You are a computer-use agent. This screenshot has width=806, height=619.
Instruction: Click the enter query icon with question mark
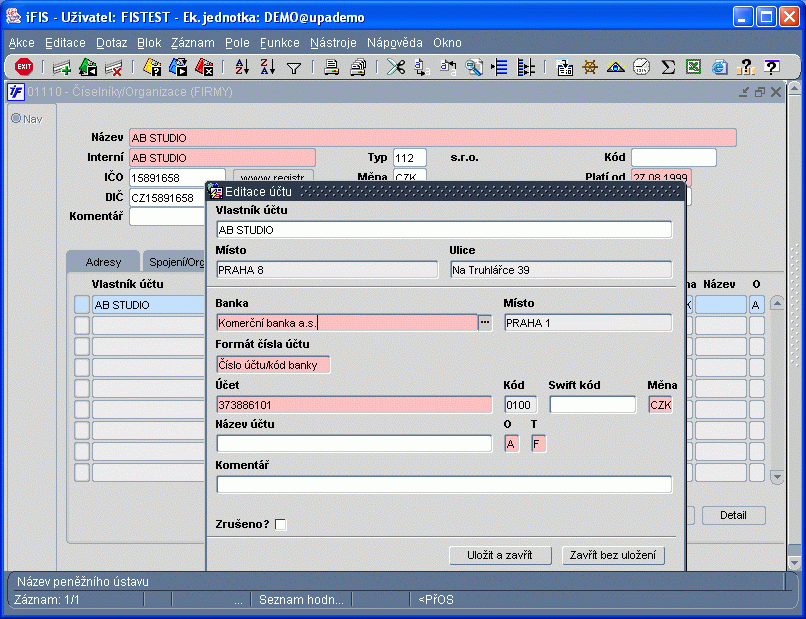(x=152, y=67)
